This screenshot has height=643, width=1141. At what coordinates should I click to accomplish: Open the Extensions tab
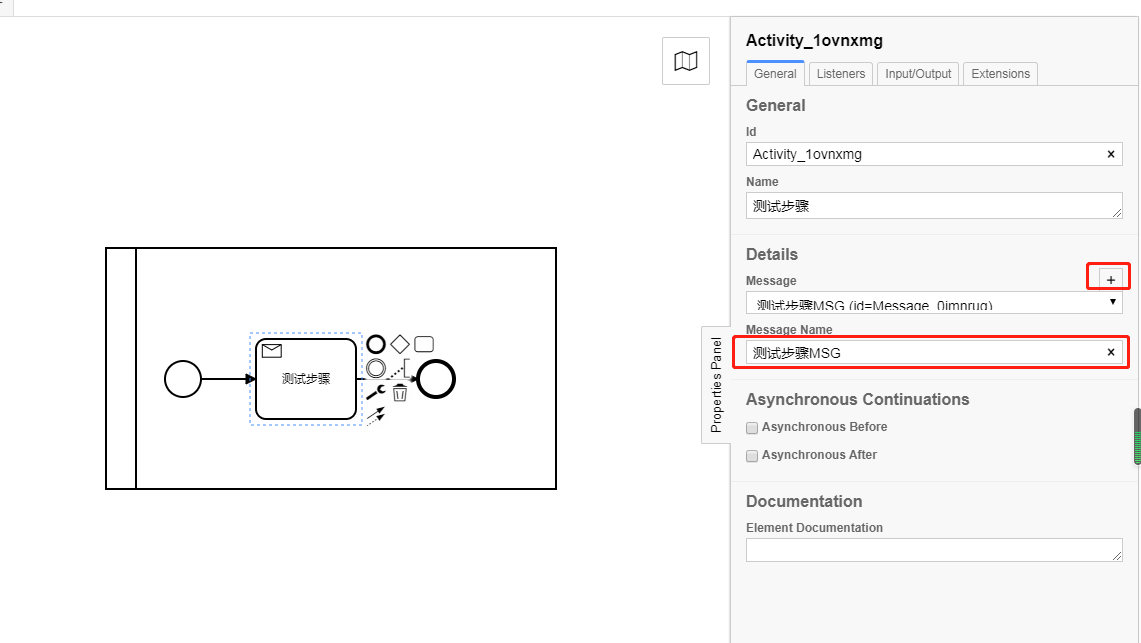[x=1001, y=73]
